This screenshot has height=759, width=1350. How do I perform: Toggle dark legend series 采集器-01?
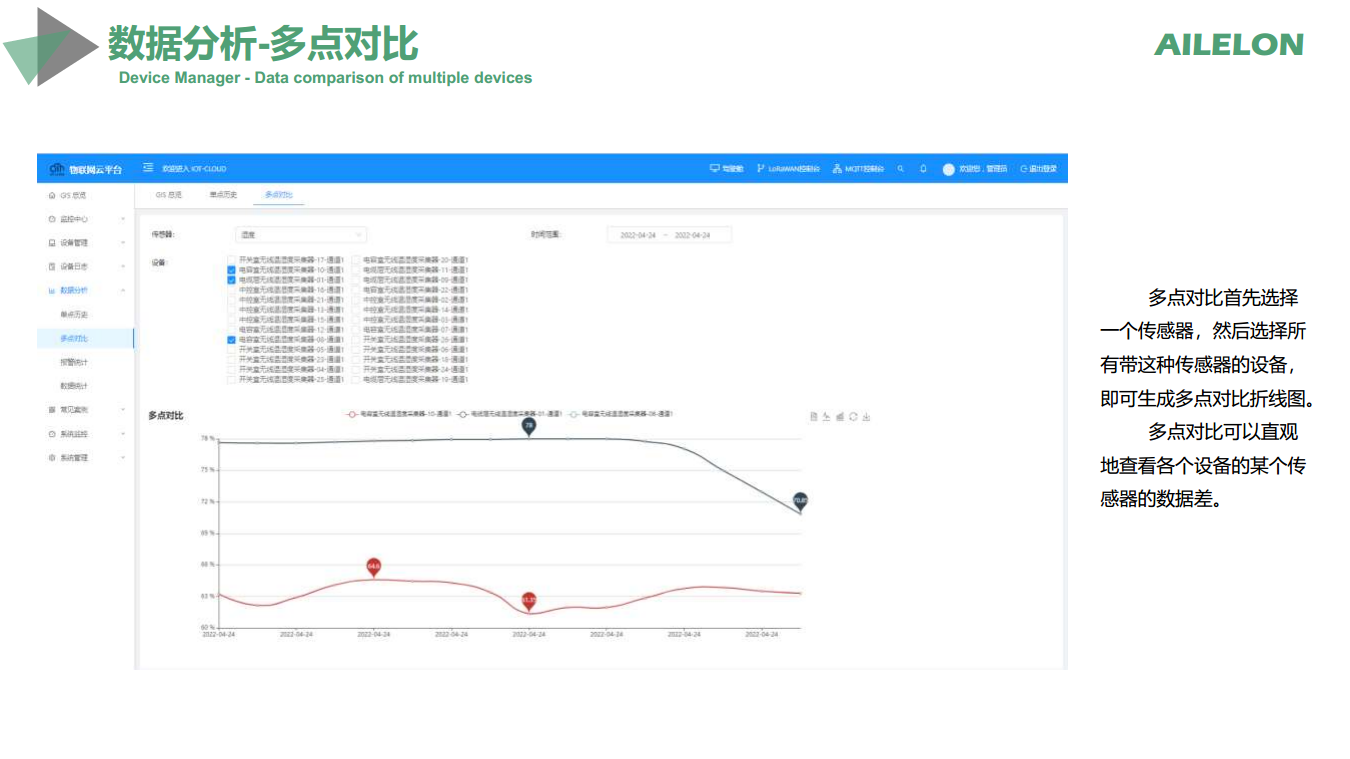pos(508,413)
